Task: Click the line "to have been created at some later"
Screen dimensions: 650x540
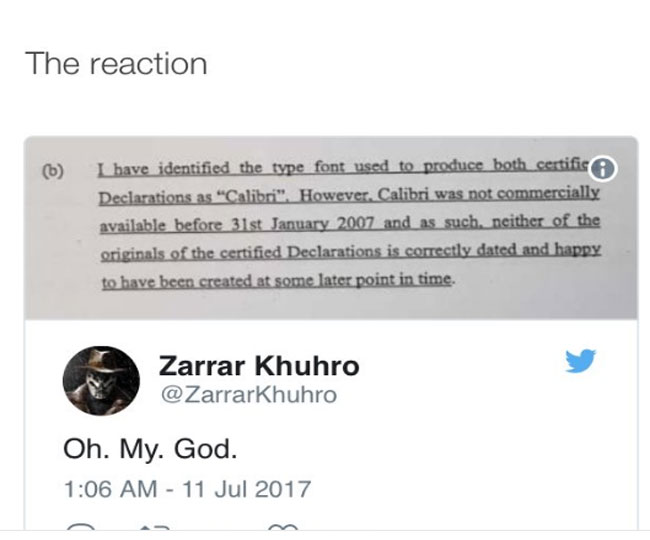Action: tap(276, 281)
